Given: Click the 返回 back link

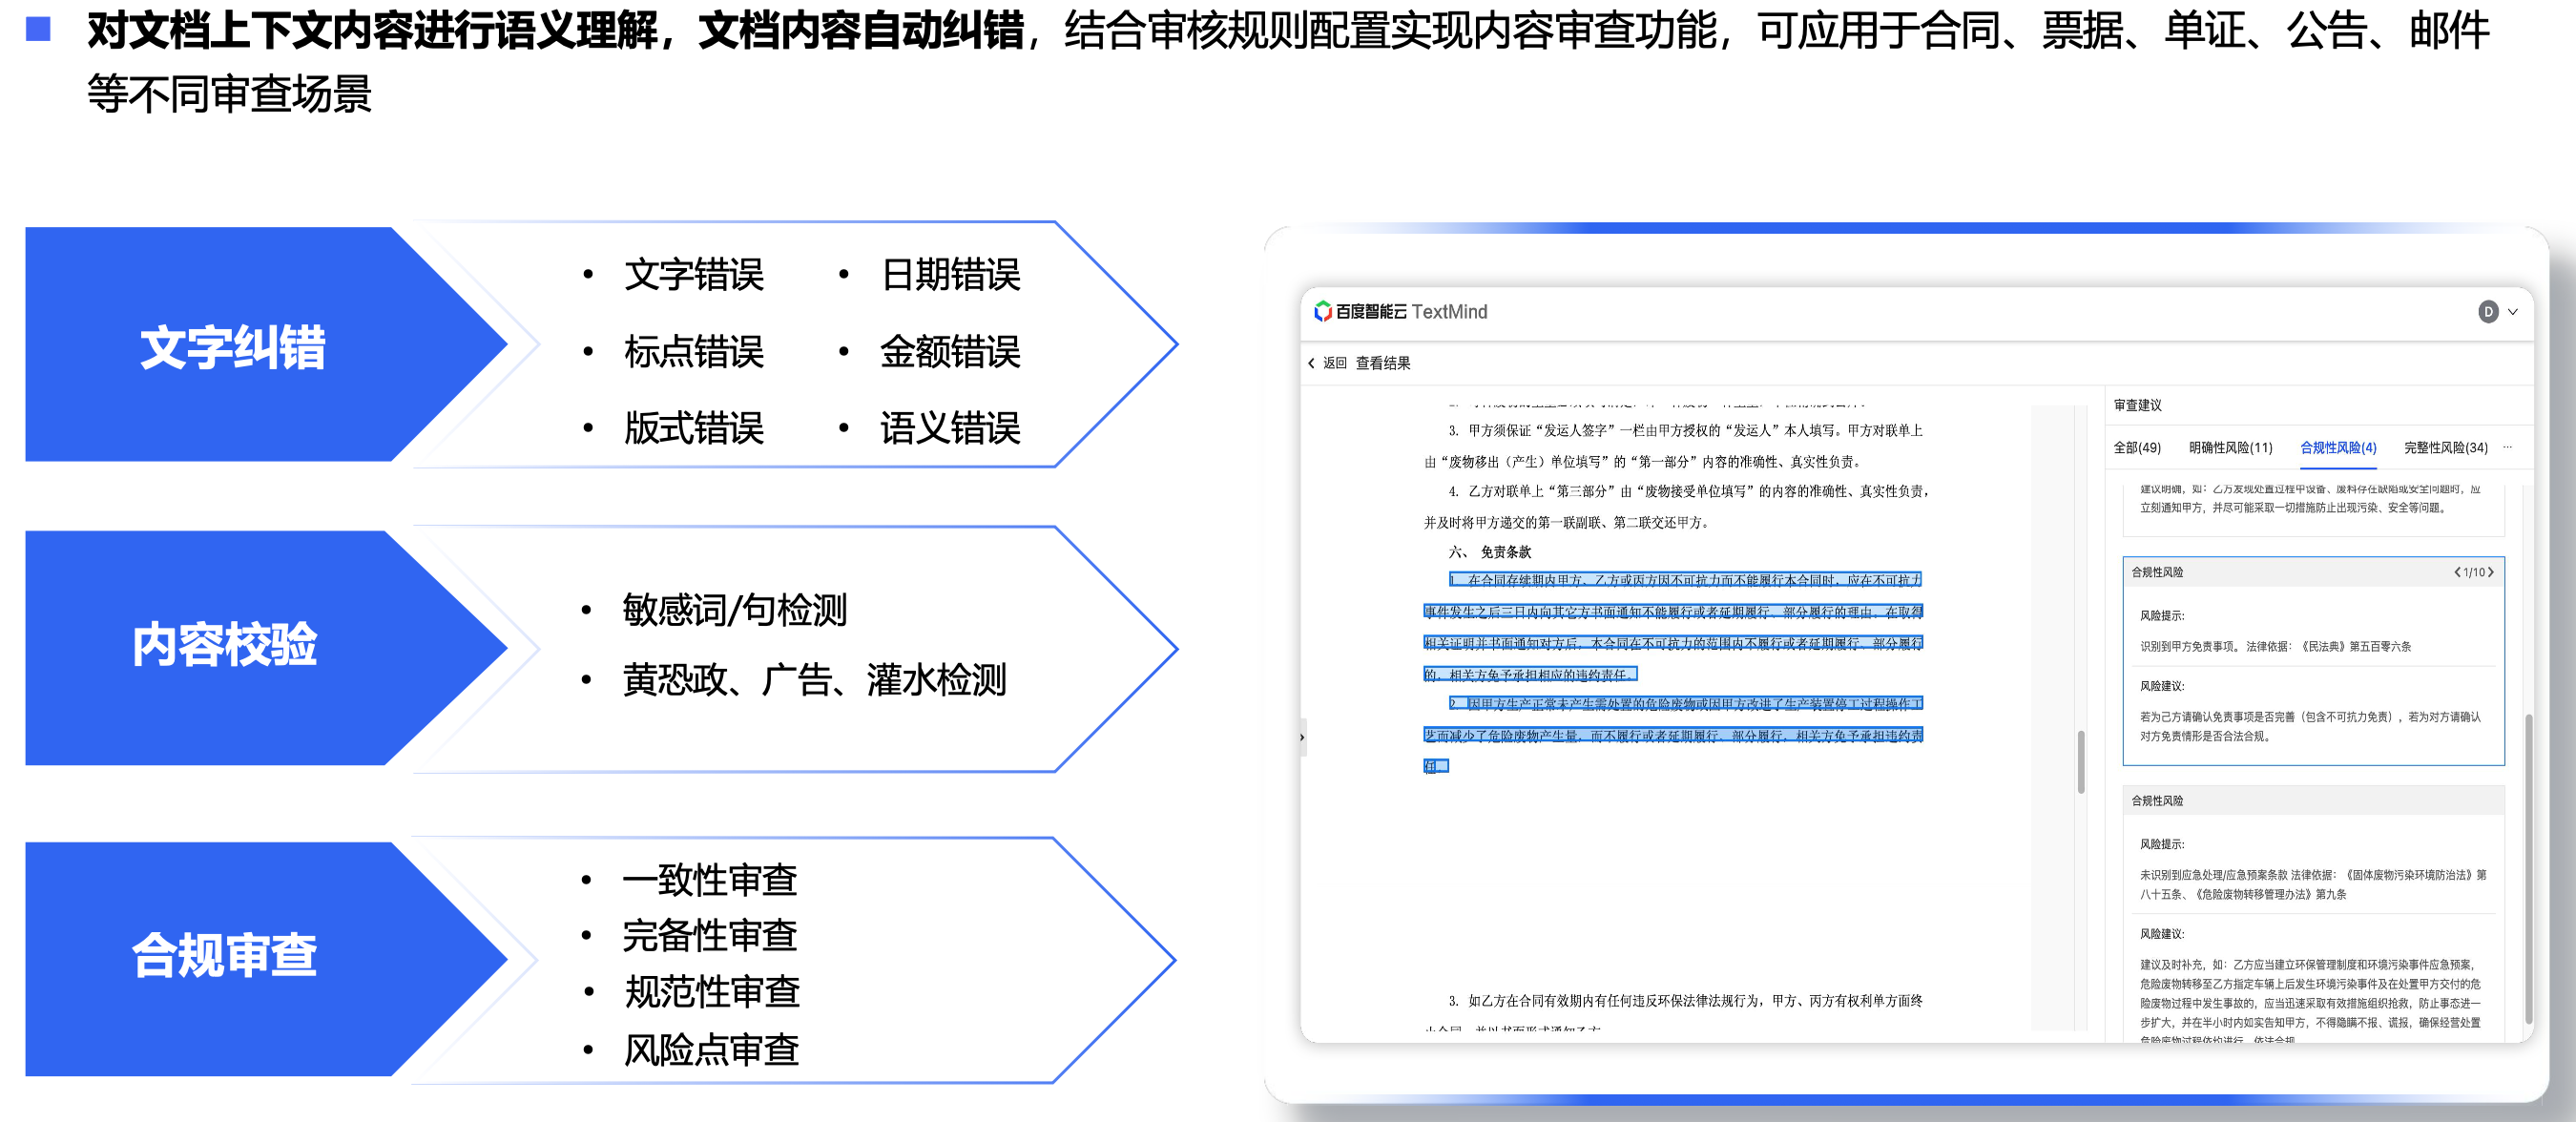Looking at the screenshot, I should tap(1334, 363).
